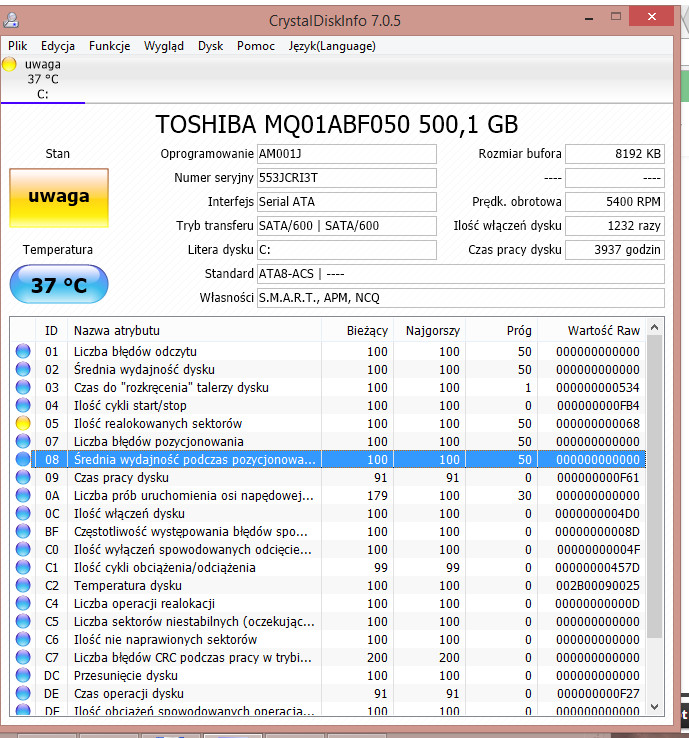Click status orb for attribute DE row
The height and width of the screenshot is (738, 689).
point(23,693)
